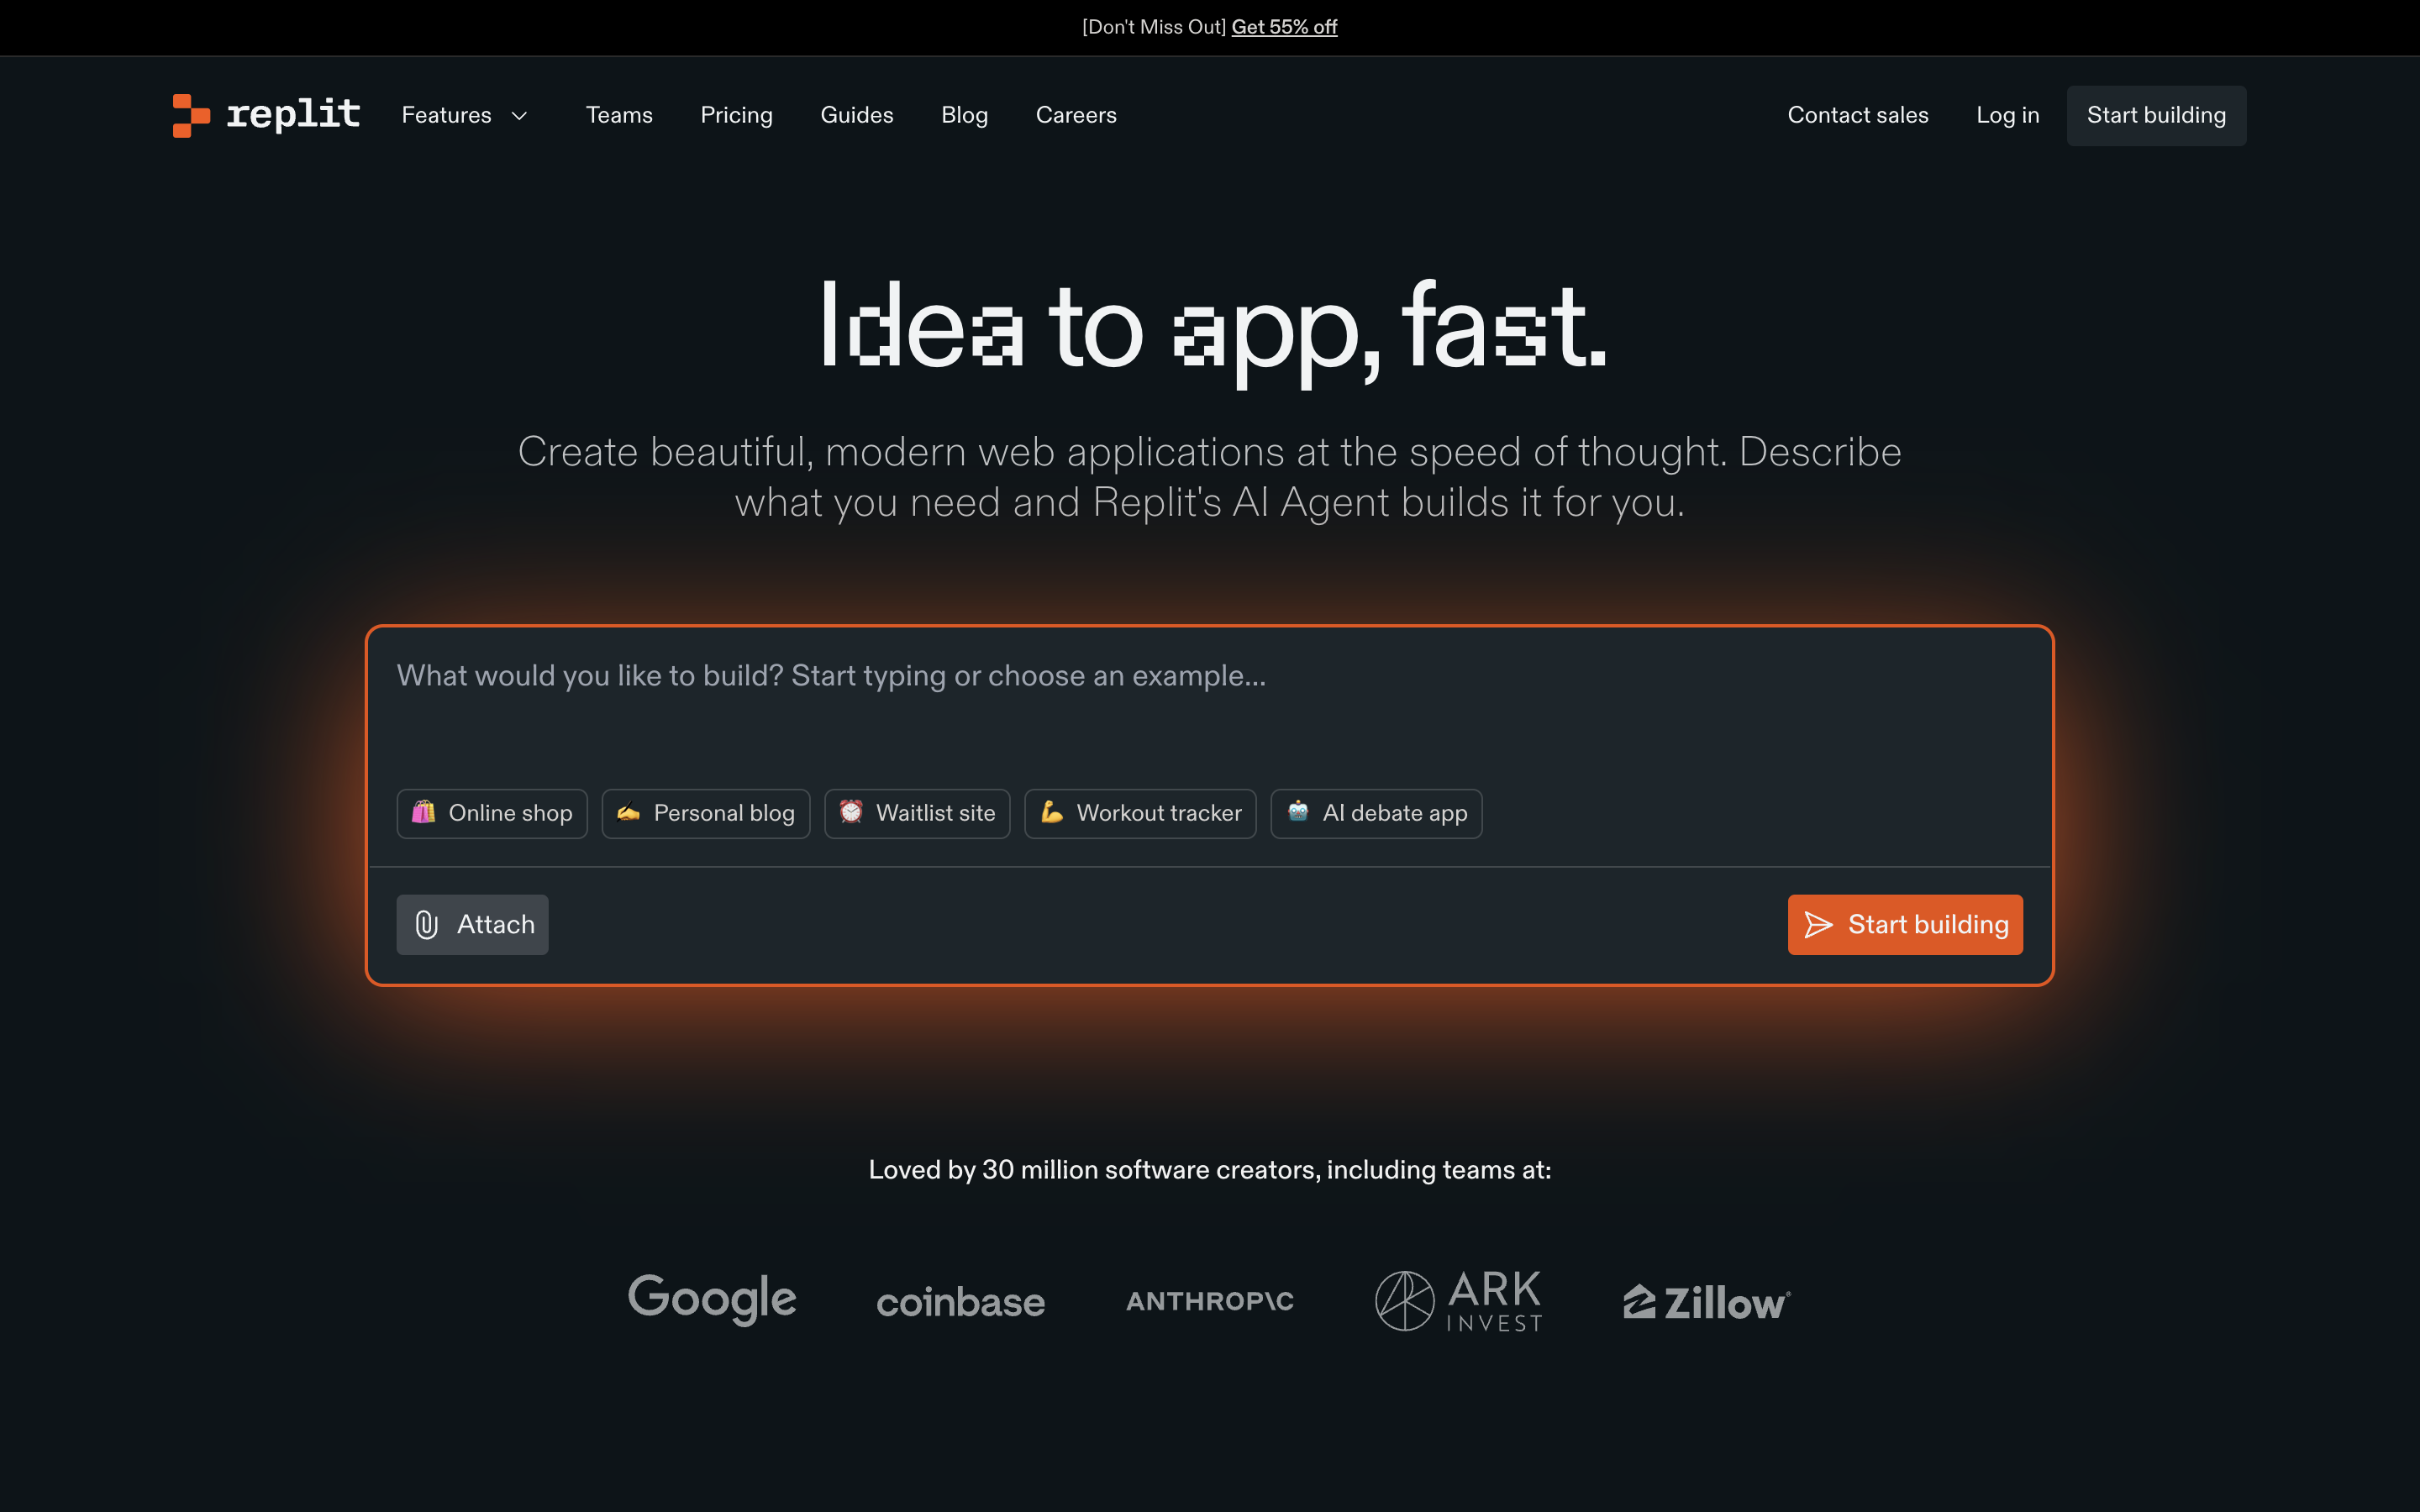Visit the Careers page

pyautogui.click(x=1075, y=115)
